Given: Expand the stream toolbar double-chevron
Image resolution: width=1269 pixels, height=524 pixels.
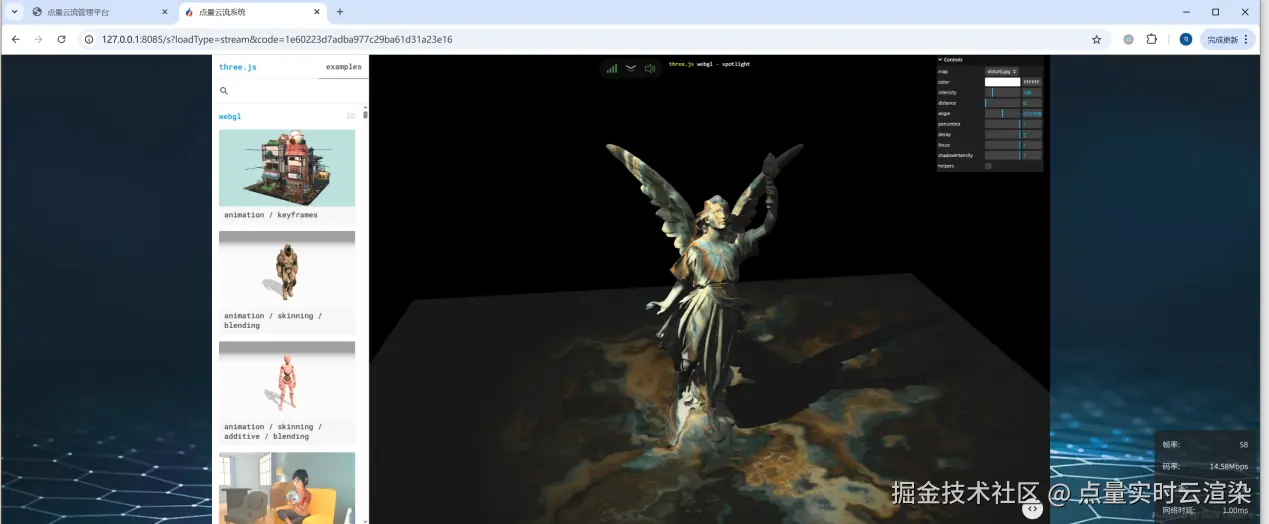Looking at the screenshot, I should pyautogui.click(x=630, y=68).
